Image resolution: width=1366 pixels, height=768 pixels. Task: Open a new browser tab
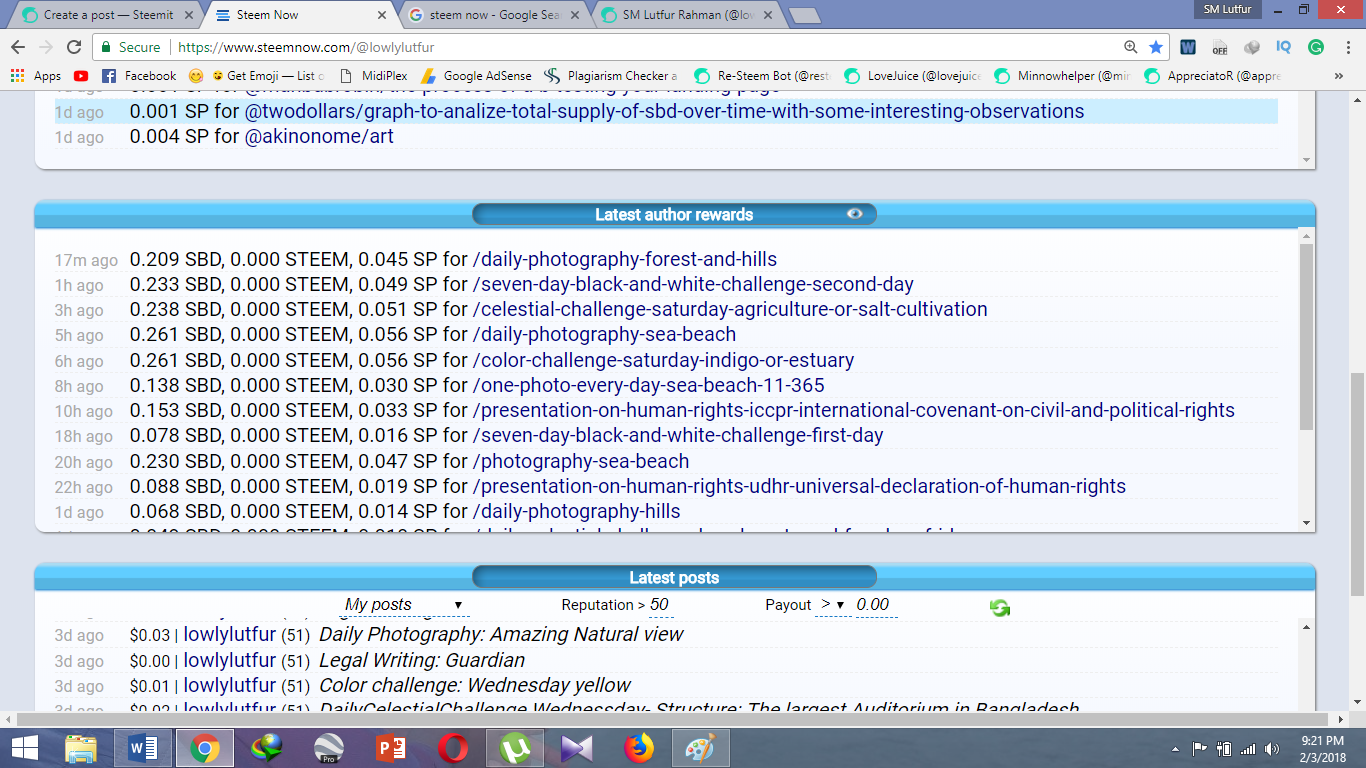pyautogui.click(x=805, y=15)
